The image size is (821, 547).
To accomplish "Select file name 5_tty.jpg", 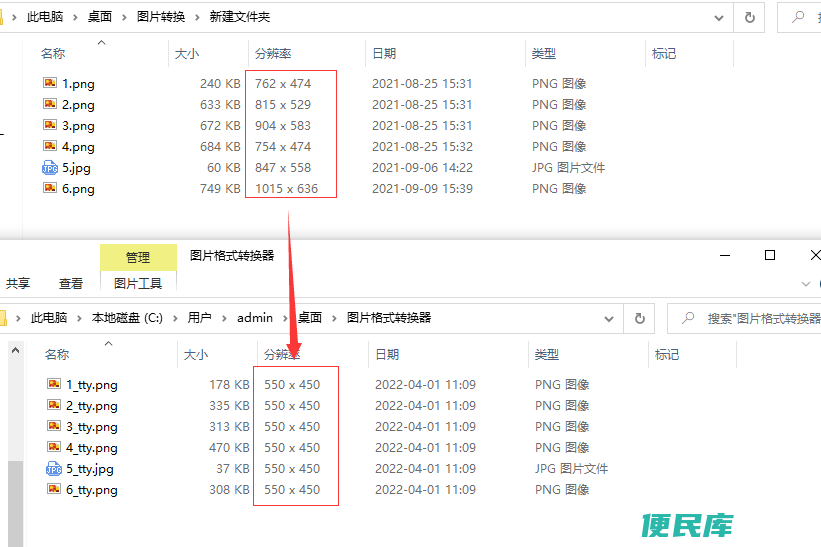I will (x=90, y=468).
